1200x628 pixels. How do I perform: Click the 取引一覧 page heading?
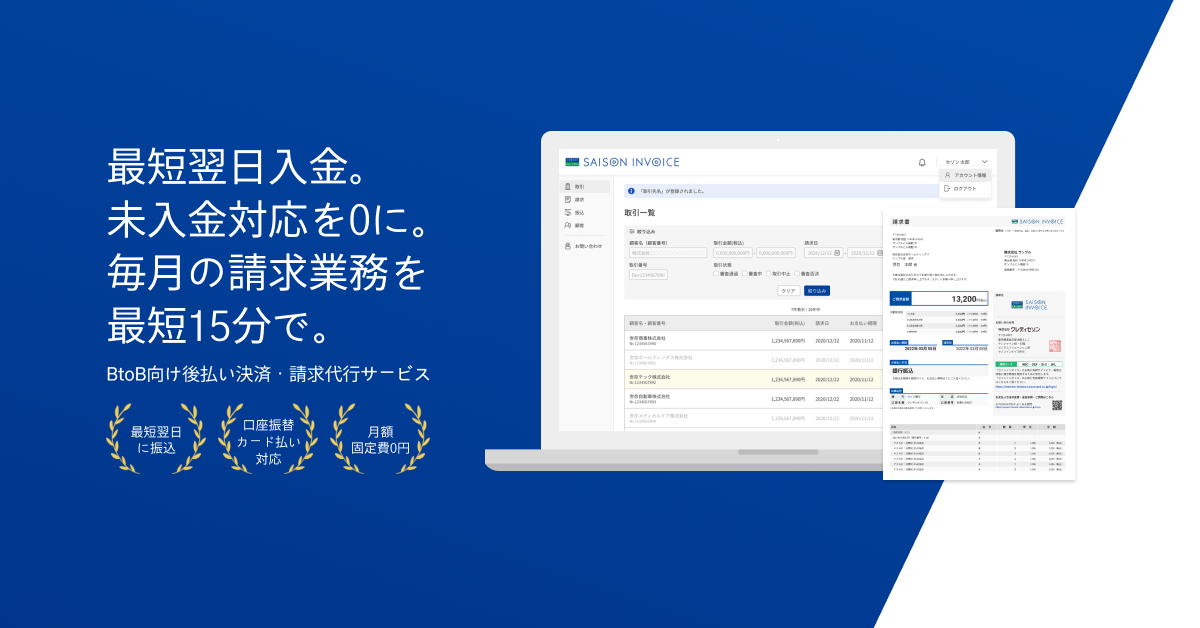pyautogui.click(x=640, y=212)
